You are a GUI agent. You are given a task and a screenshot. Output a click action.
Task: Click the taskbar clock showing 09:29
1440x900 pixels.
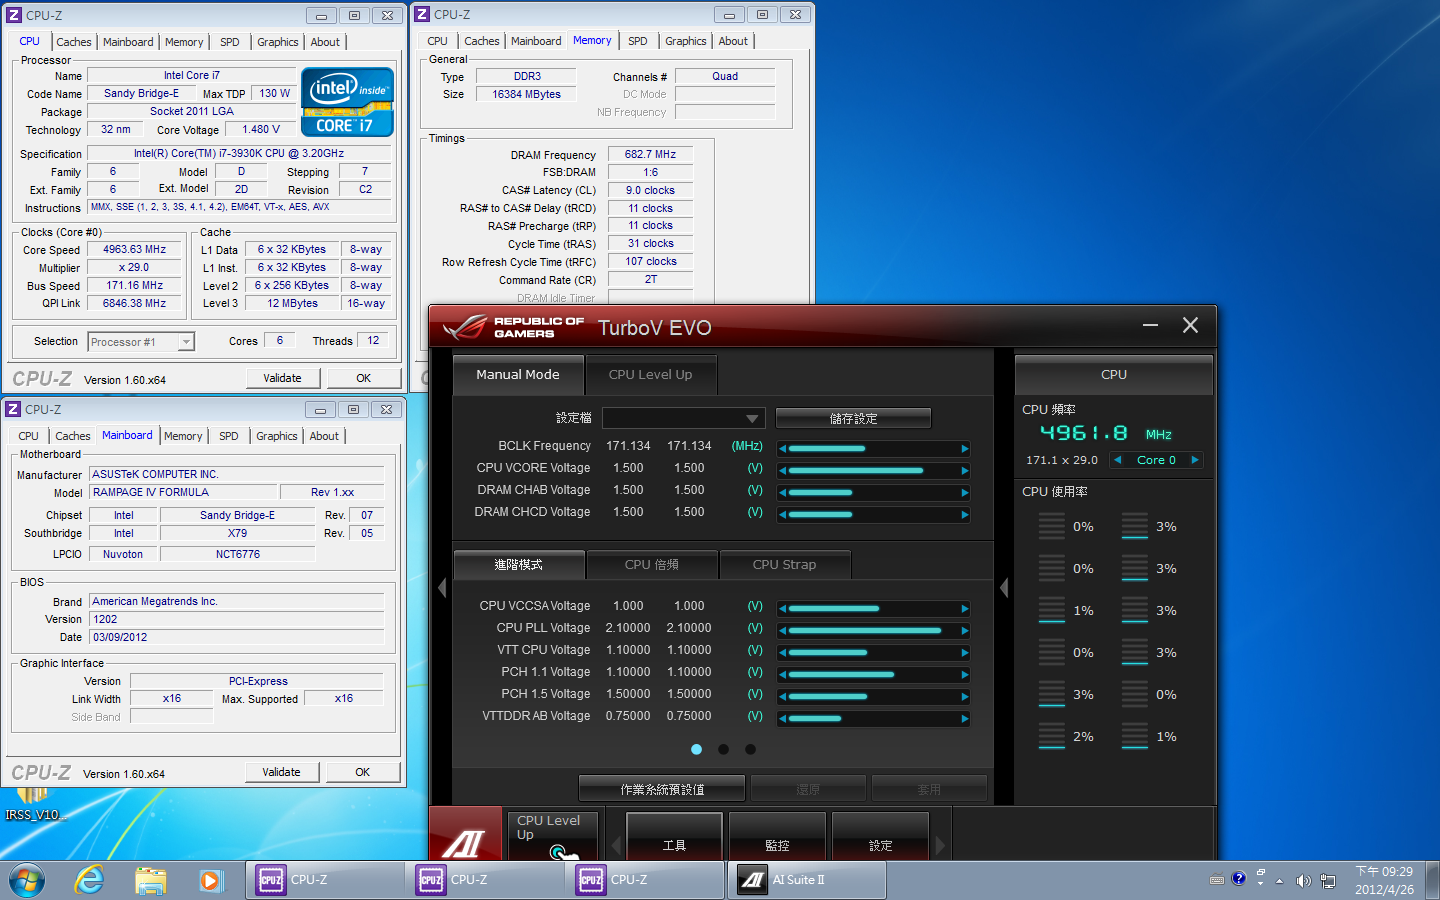coord(1384,880)
